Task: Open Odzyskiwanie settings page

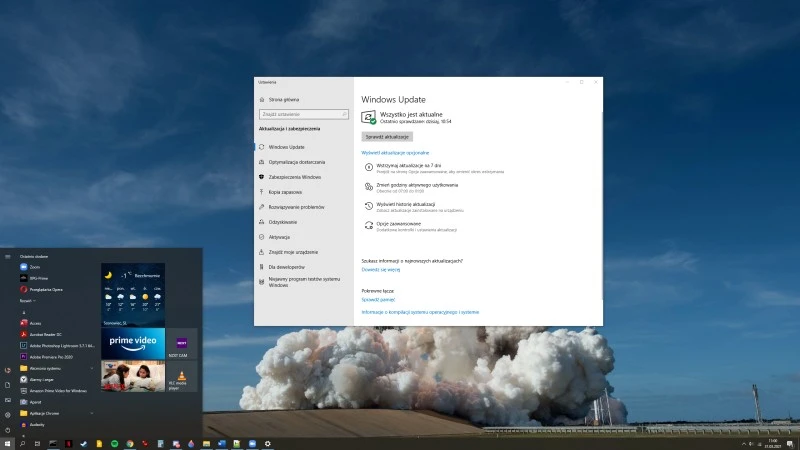Action: click(x=278, y=222)
